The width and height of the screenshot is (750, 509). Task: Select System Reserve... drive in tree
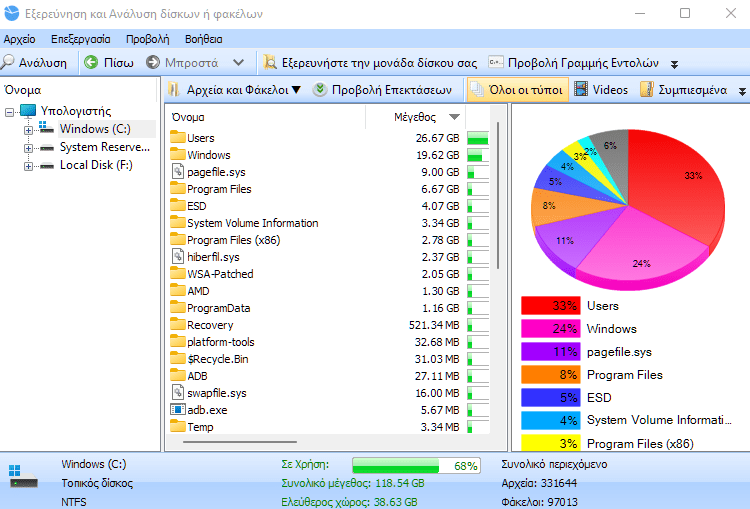click(x=105, y=147)
